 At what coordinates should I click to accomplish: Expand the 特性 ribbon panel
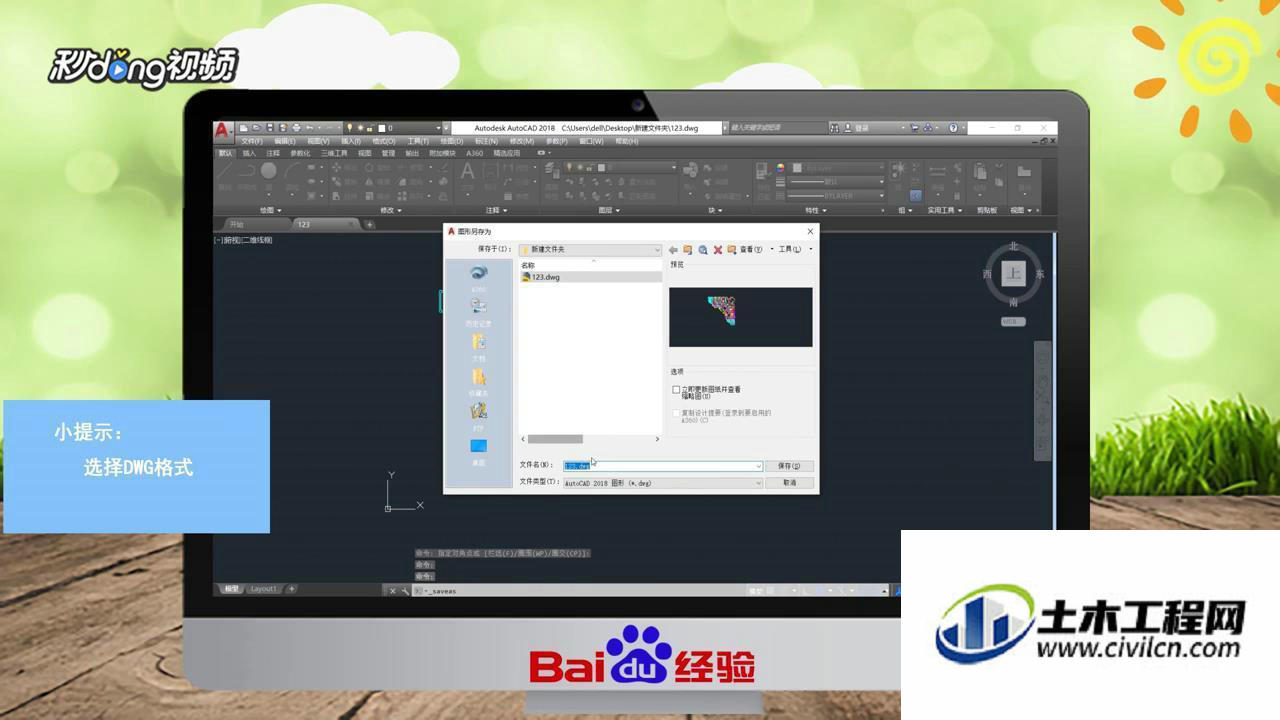pos(816,210)
